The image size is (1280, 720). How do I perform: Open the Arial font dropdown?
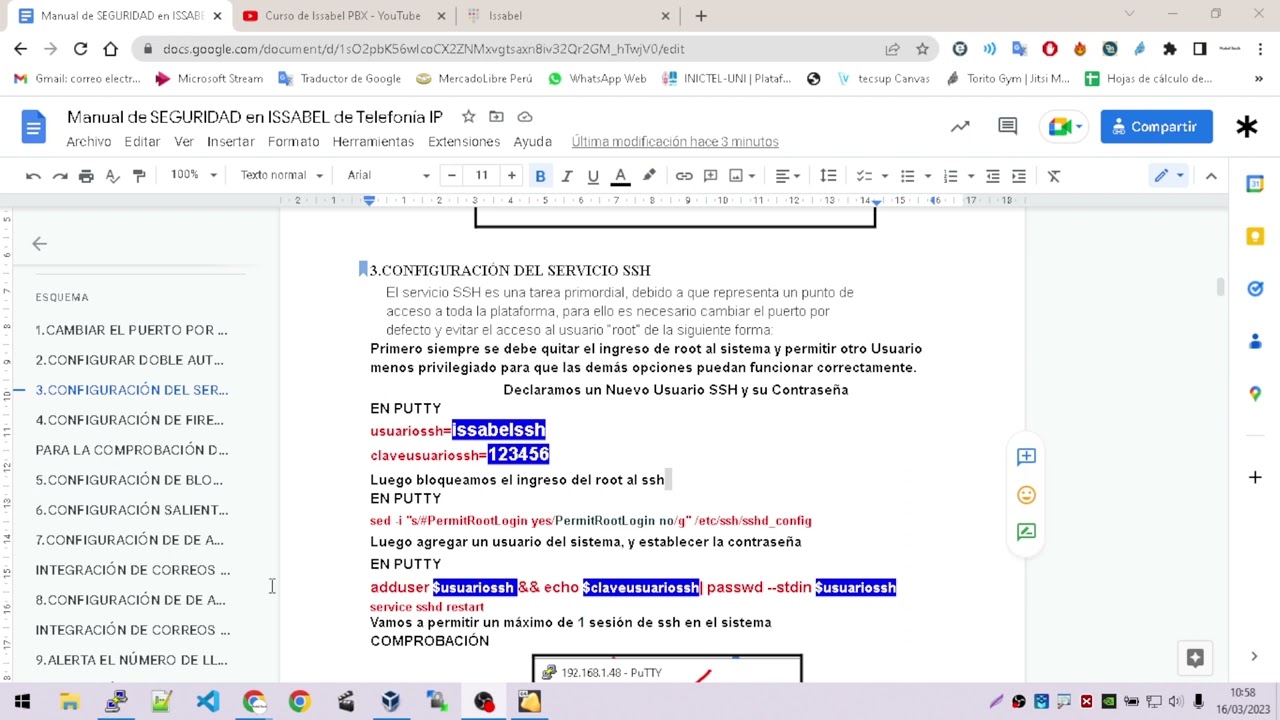388,175
